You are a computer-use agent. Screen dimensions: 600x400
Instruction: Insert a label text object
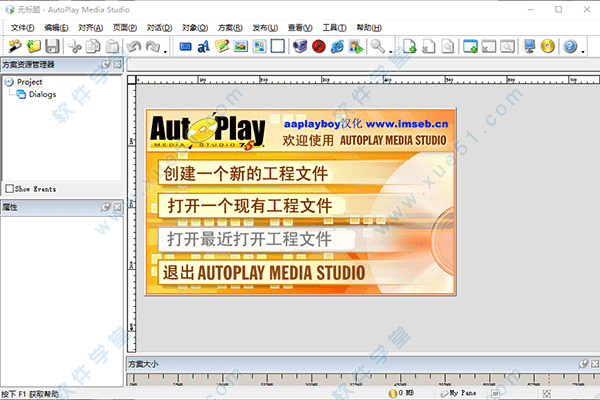pos(204,46)
